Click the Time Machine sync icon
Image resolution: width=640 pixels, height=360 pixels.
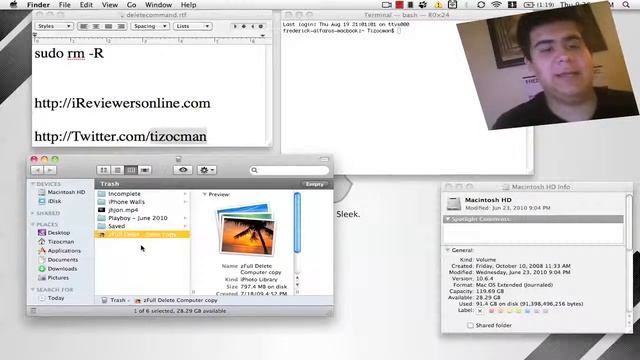[x=481, y=5]
